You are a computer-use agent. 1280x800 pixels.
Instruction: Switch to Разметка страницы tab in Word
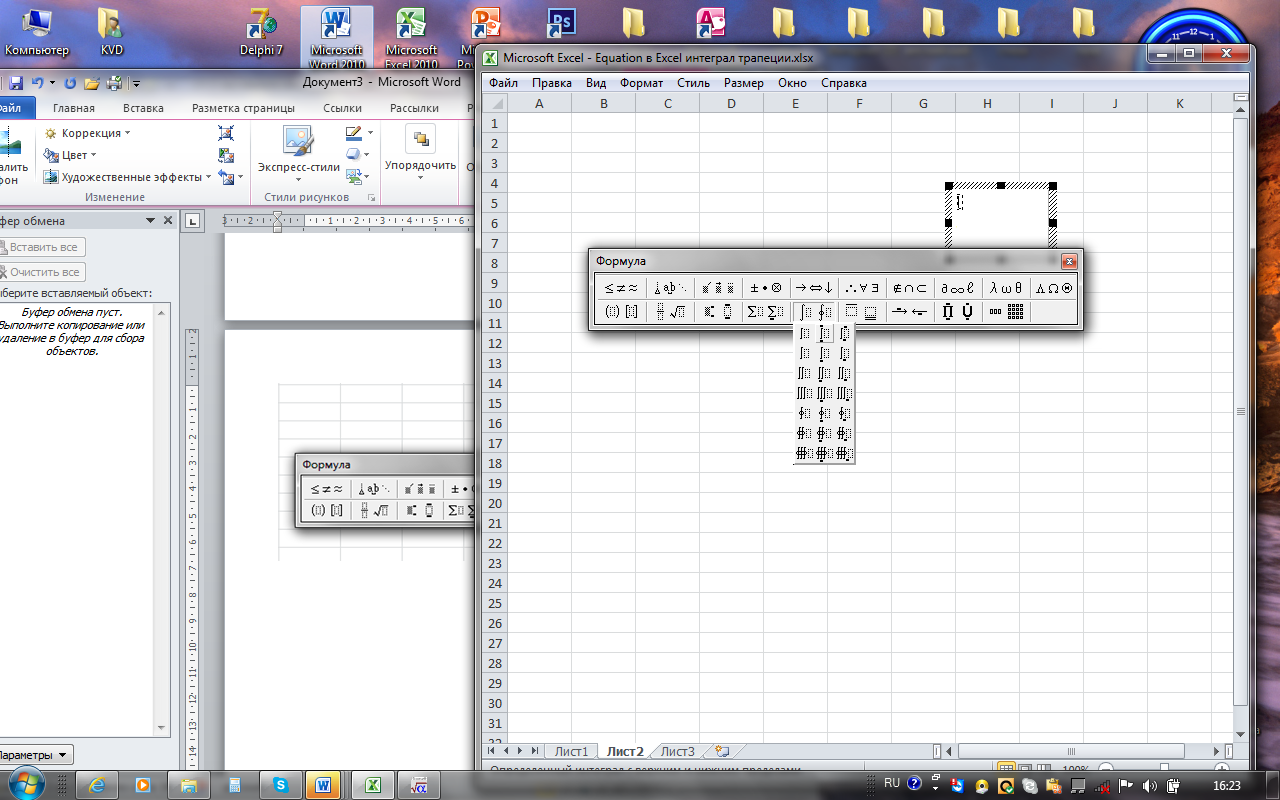(x=243, y=108)
